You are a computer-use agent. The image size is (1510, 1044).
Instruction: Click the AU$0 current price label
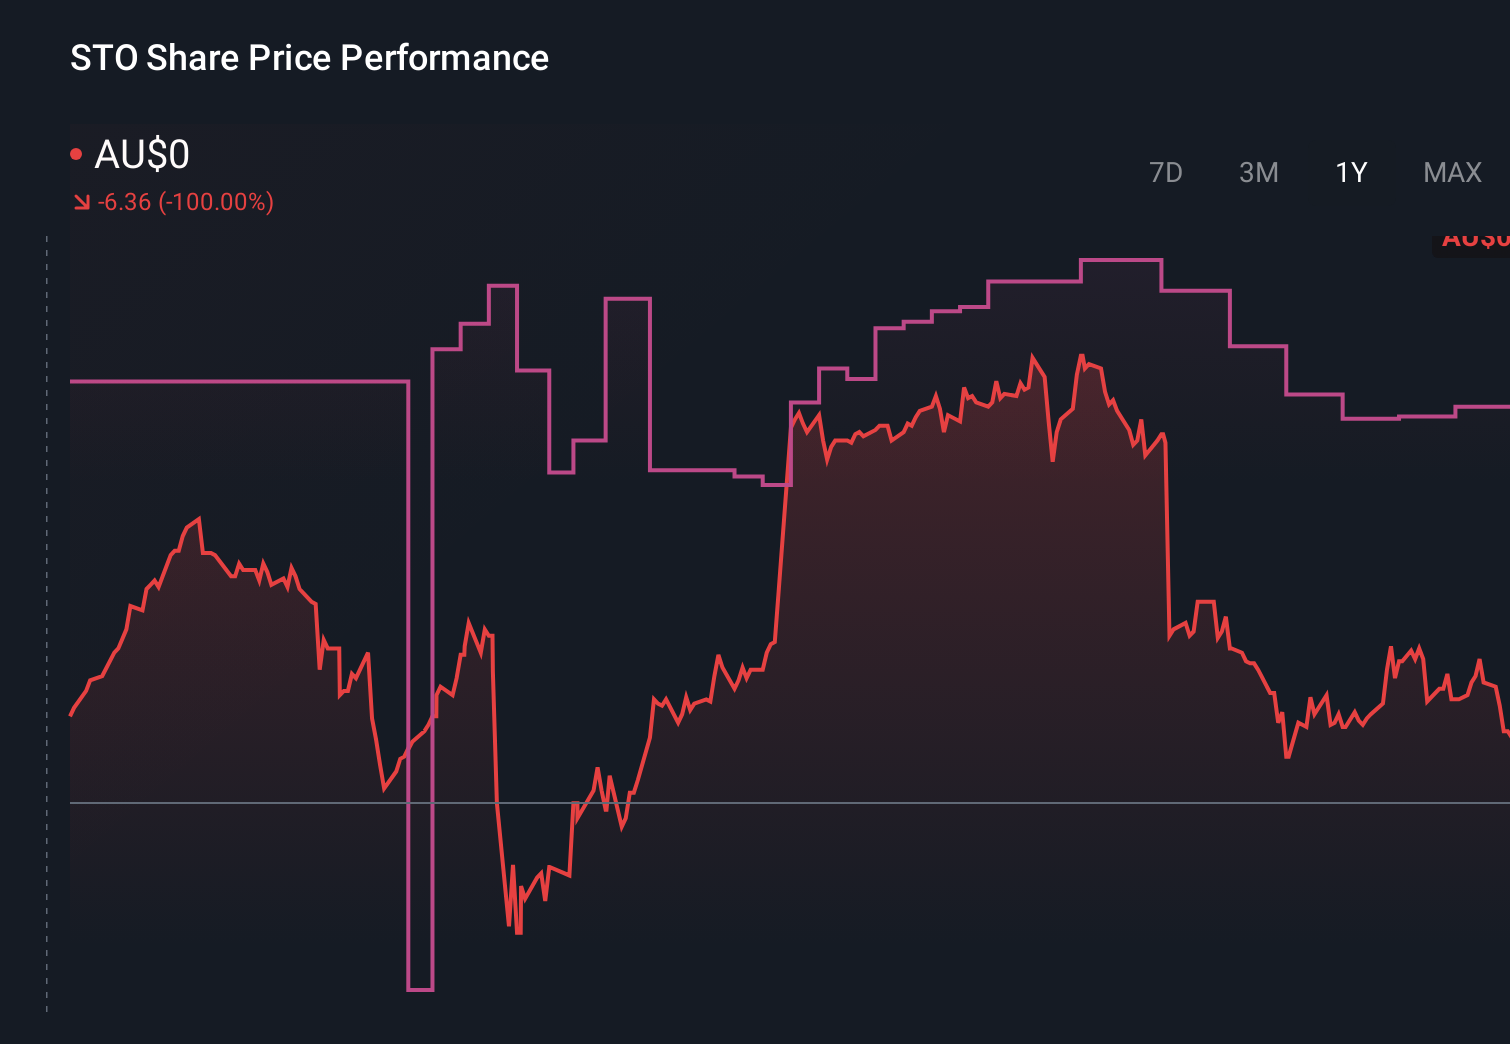(x=140, y=155)
